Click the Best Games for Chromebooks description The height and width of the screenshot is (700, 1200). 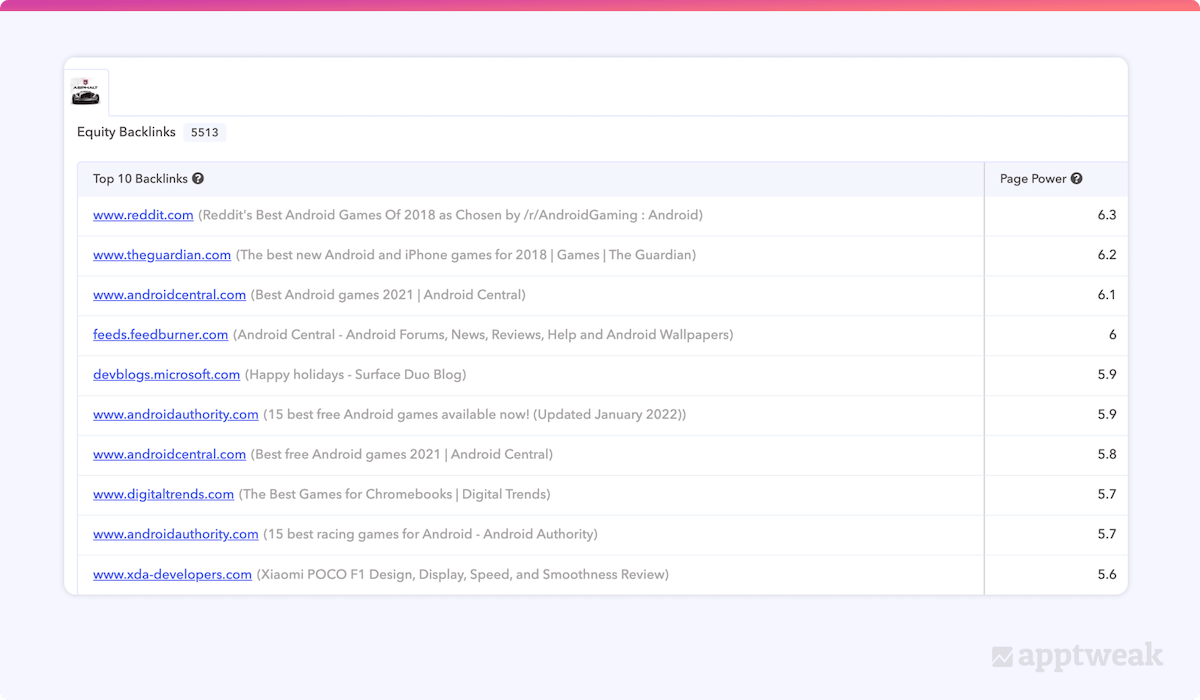[395, 494]
